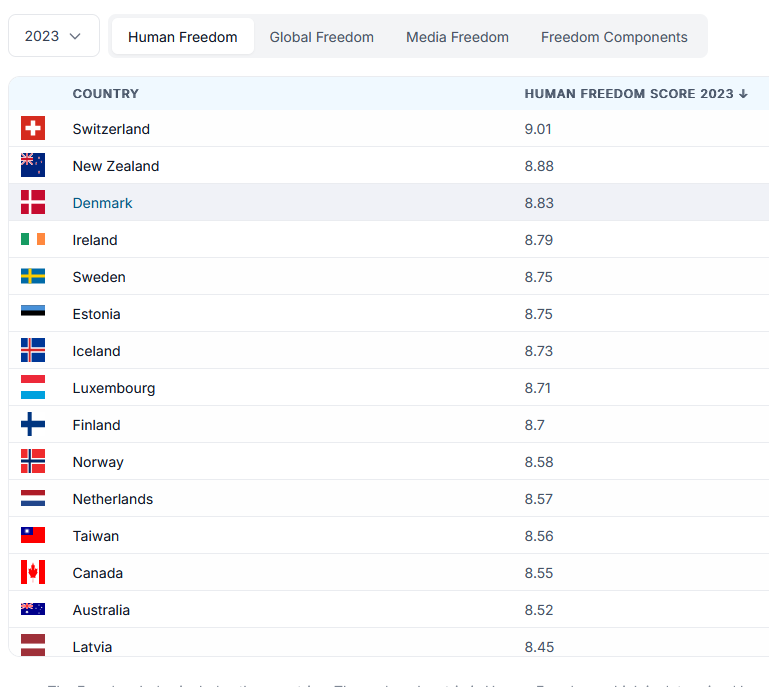Click the Netherlands row score 8.57
Screen dimensions: 769x687
pyautogui.click(x=539, y=499)
